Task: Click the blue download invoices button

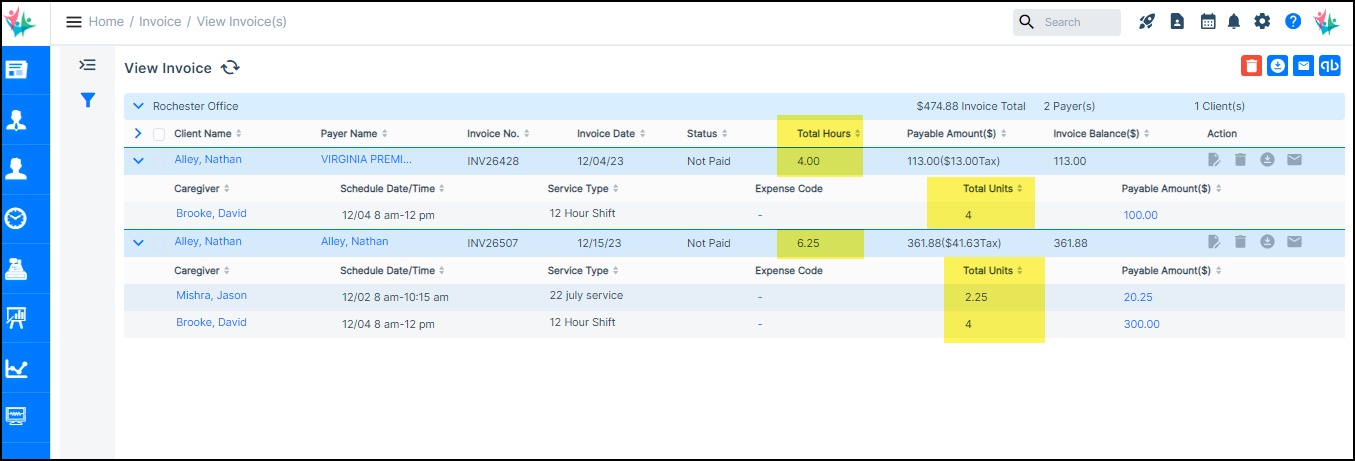Action: coord(1277,66)
